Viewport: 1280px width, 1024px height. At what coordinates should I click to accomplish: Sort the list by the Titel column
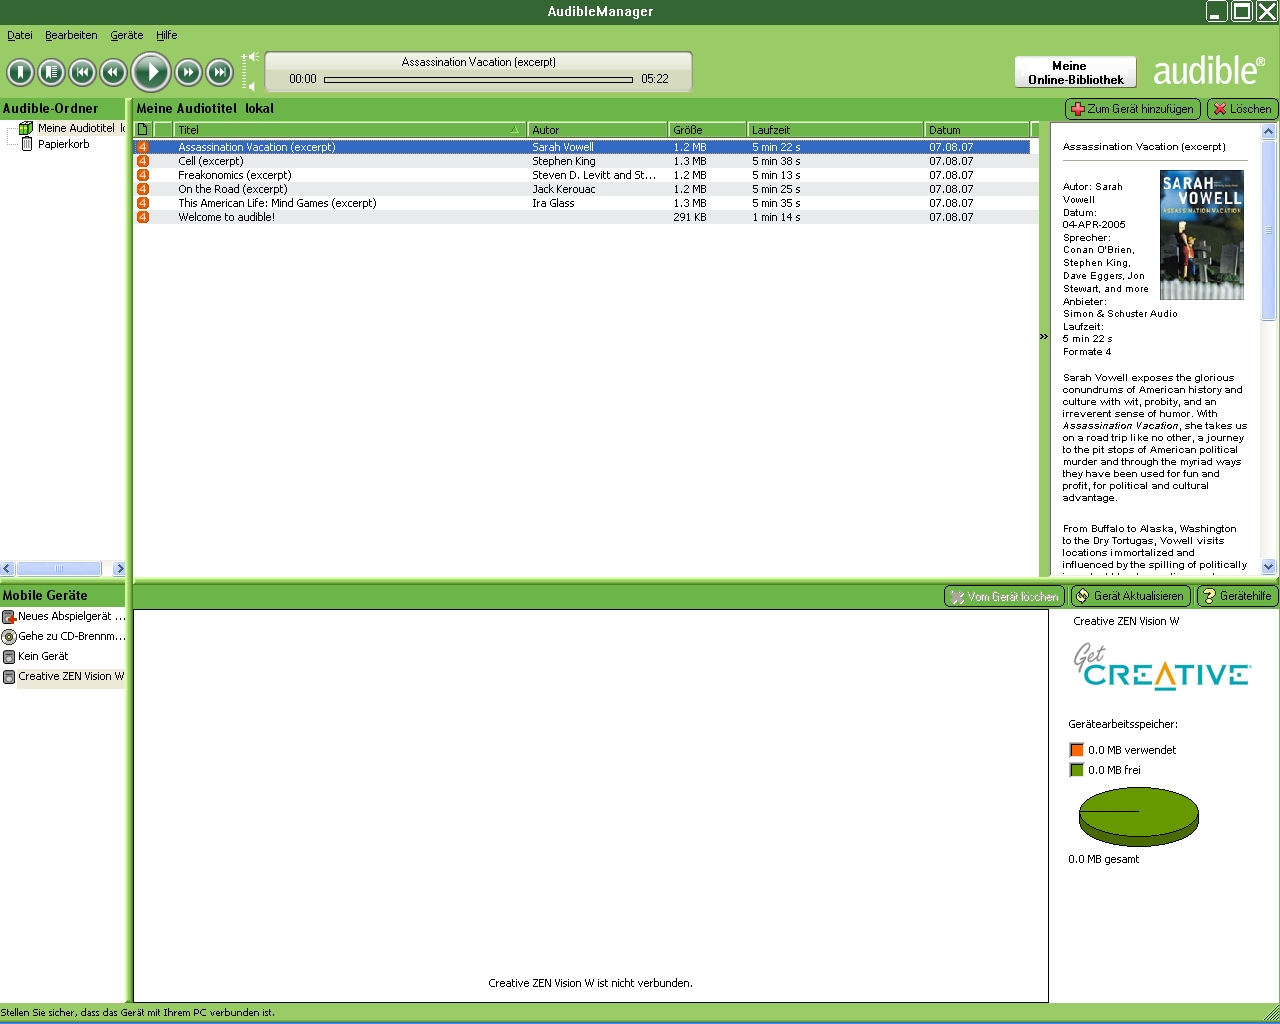coord(340,130)
